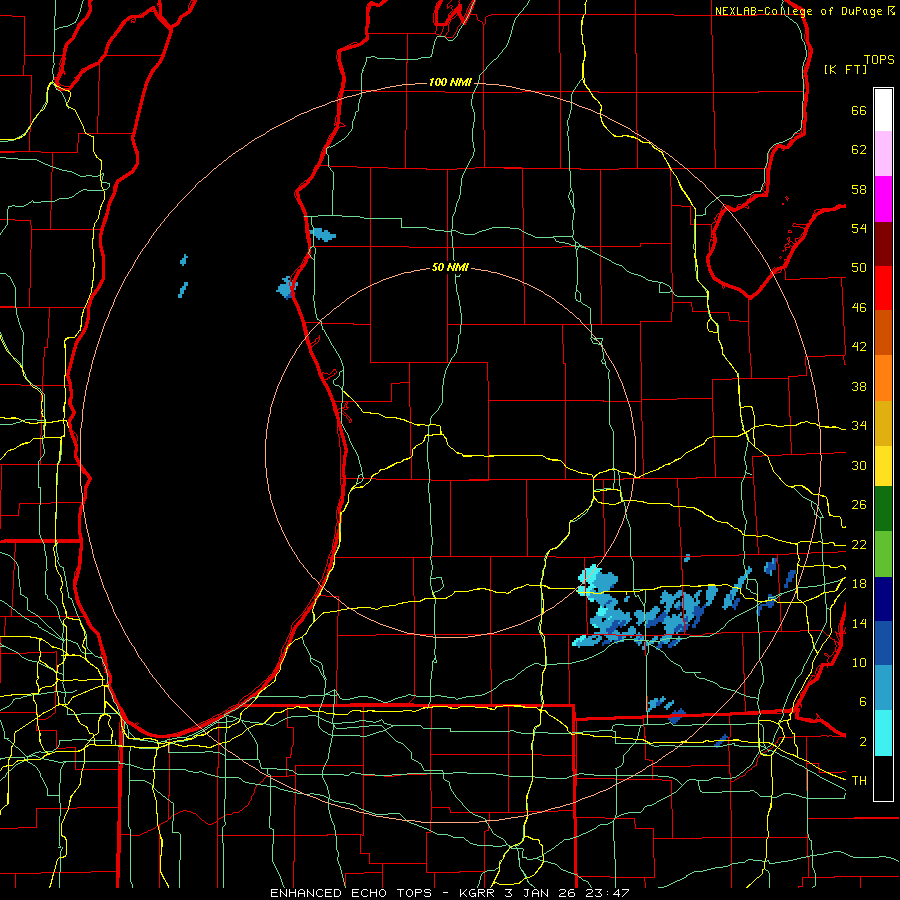Click the 'TOPS' legend heading
The width and height of the screenshot is (900, 900).
[879, 60]
